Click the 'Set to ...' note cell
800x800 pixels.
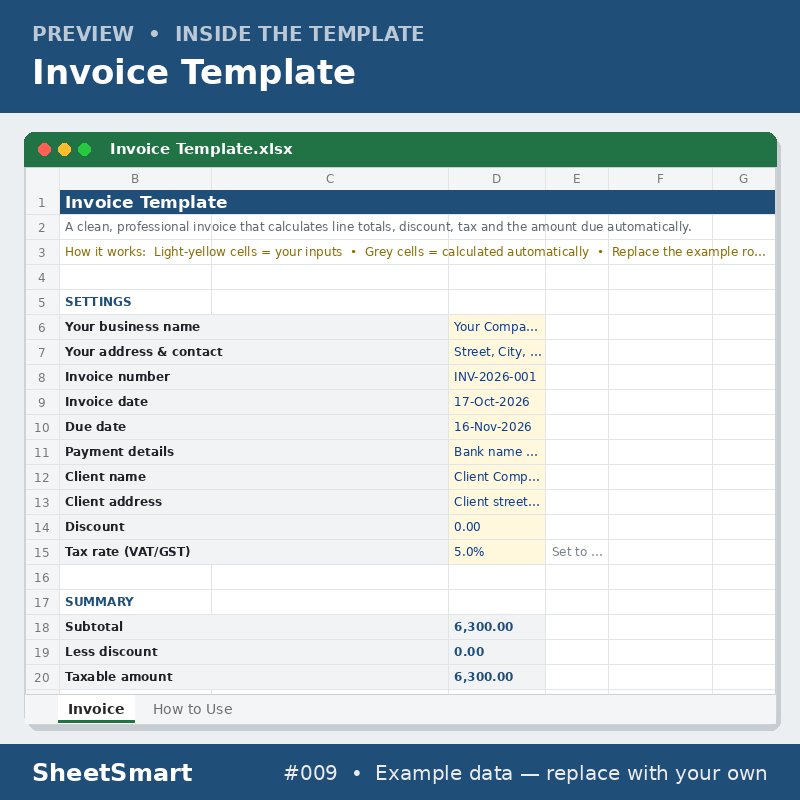tap(577, 552)
